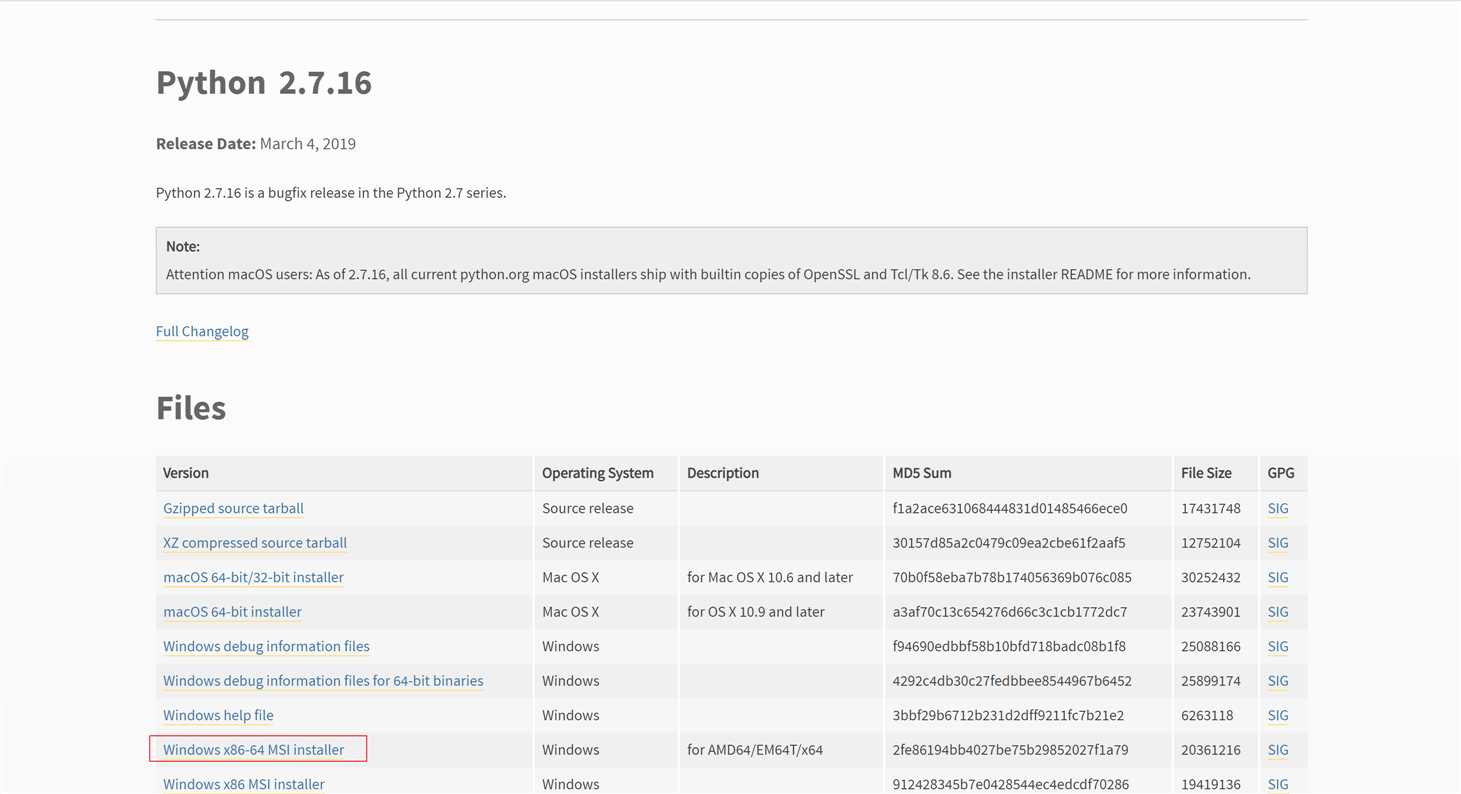
Task: Open SIG in the 25088166 file size row
Action: [x=1278, y=646]
